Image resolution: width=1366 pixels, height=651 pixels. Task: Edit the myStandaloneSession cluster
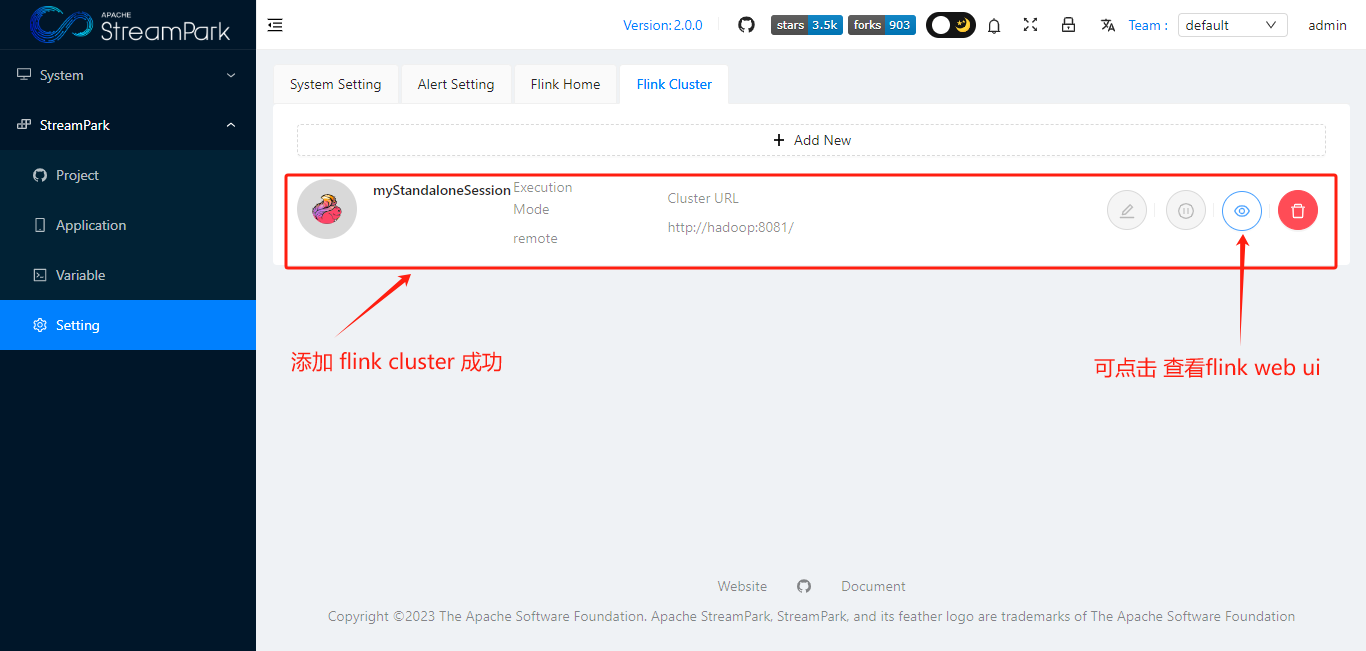point(1126,211)
